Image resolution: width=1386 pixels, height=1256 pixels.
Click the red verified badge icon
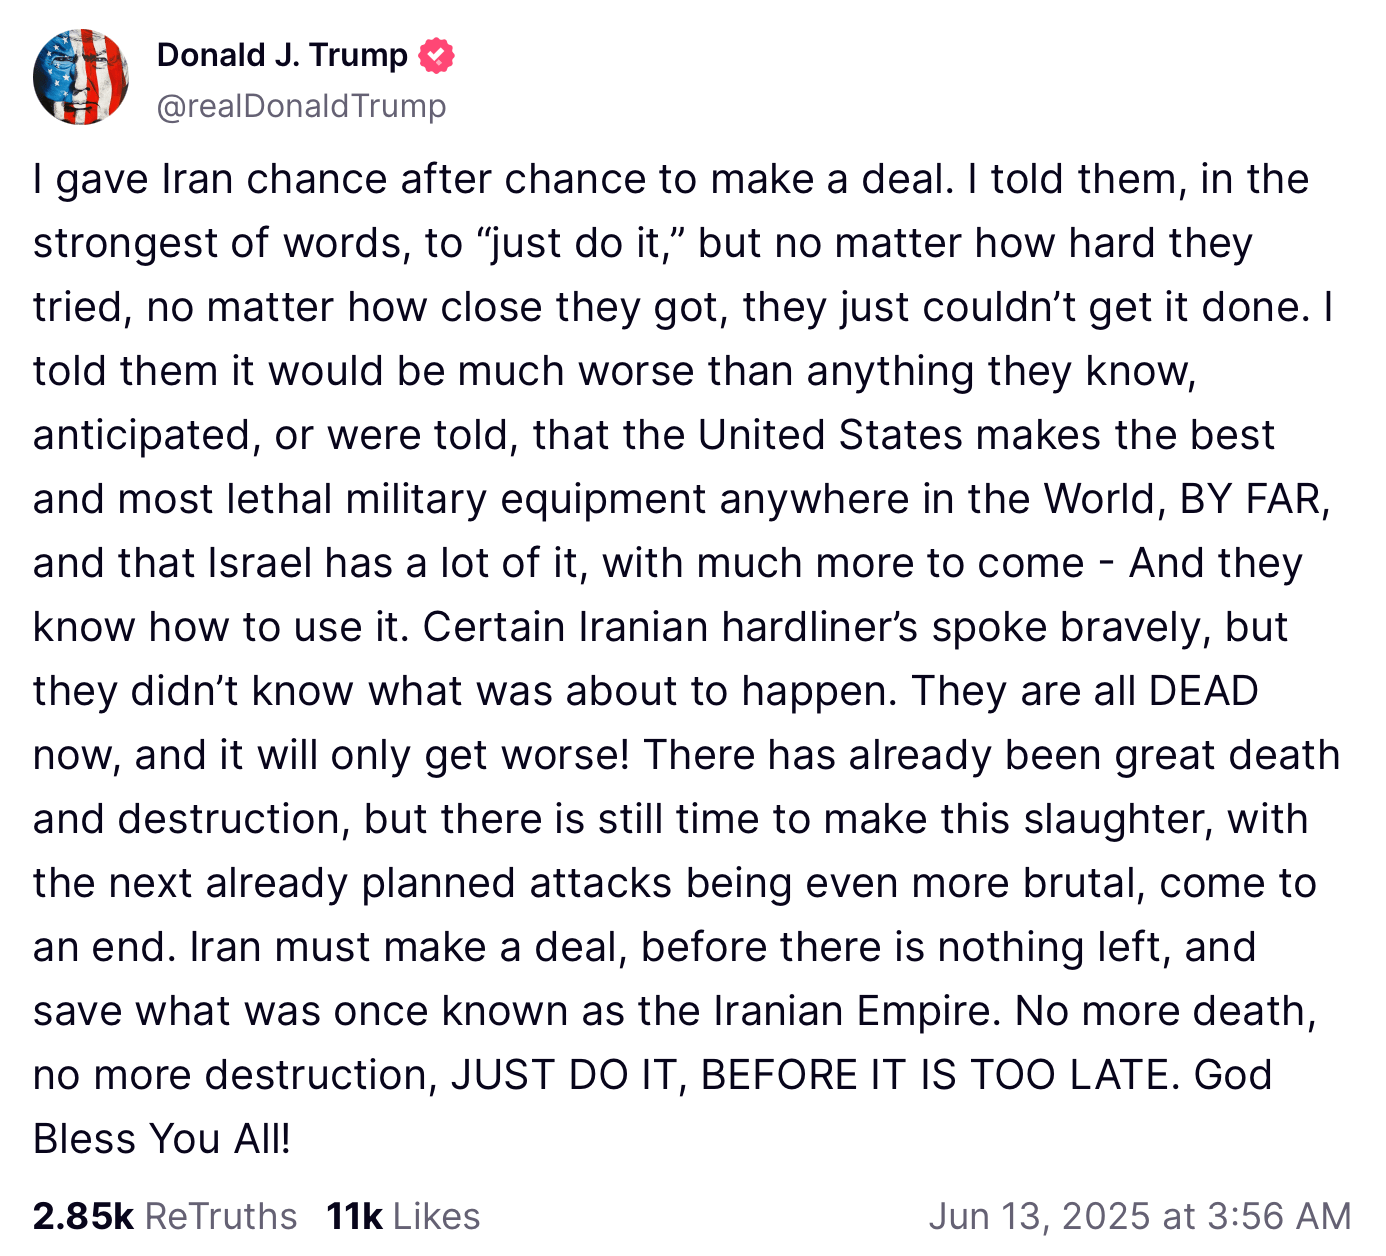pyautogui.click(x=436, y=55)
